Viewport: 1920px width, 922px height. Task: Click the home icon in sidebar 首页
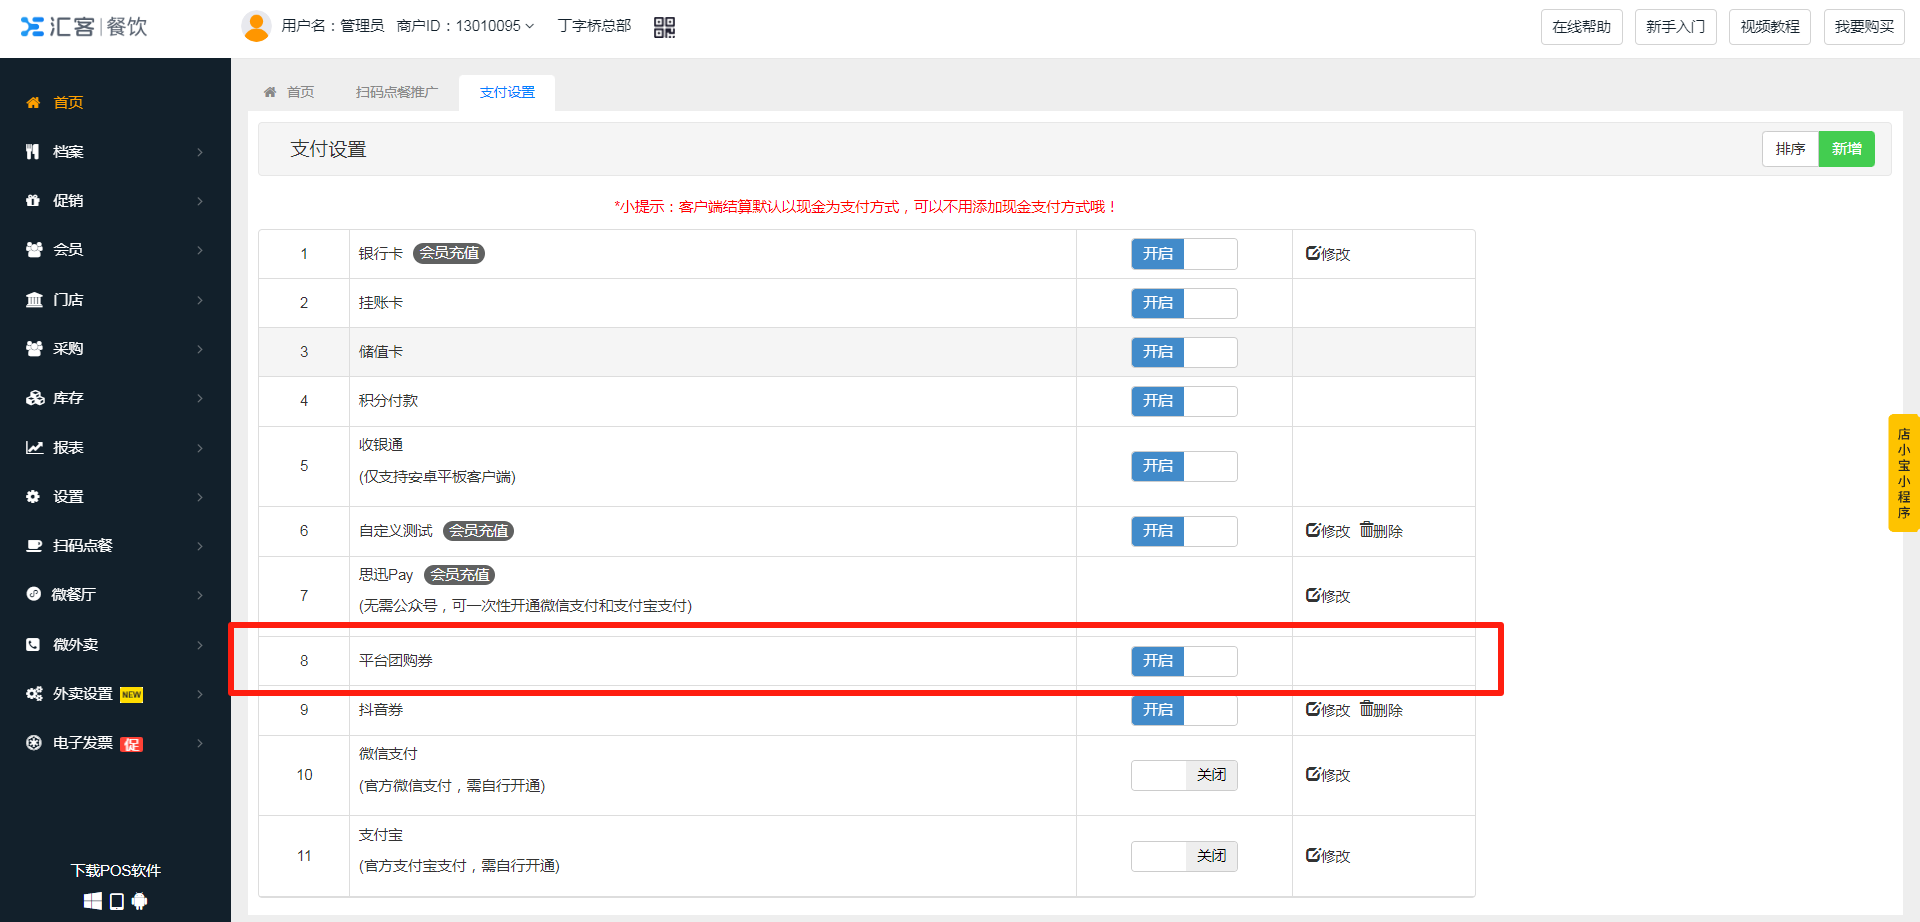pos(34,103)
